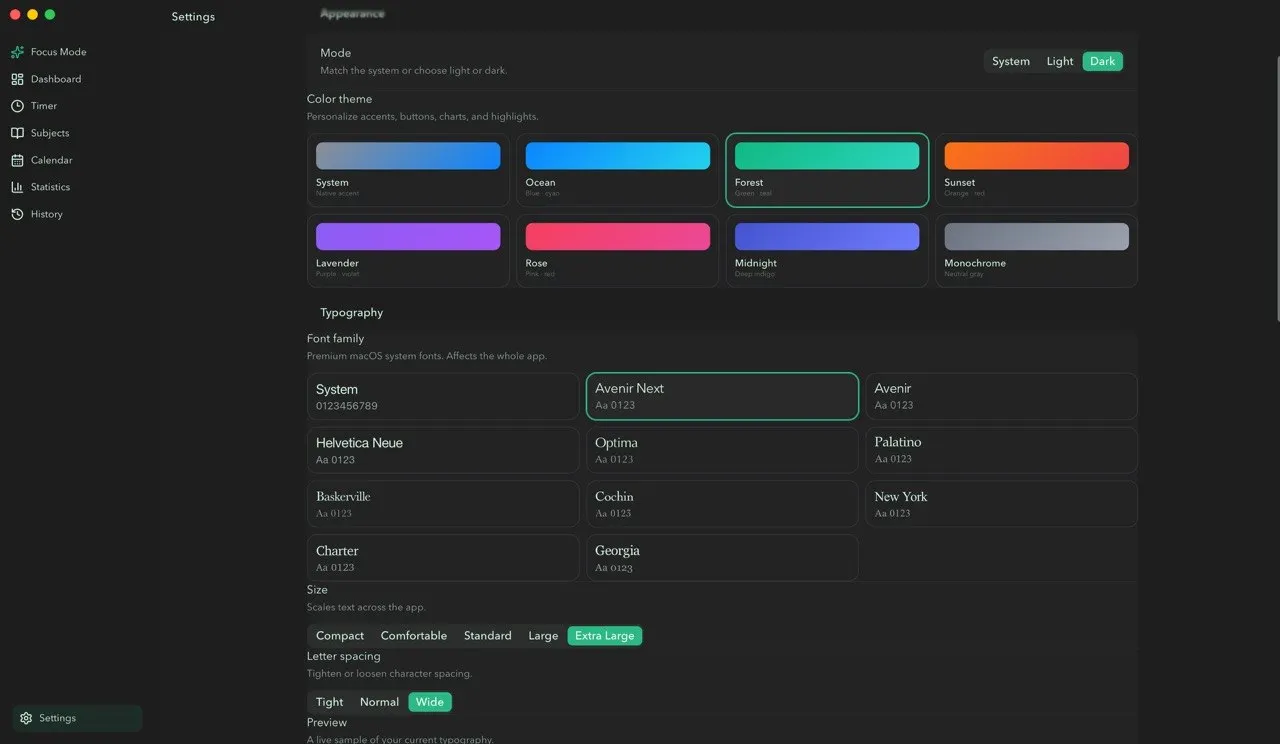
Task: Click the Focus Mode sparkle icon
Action: tap(17, 52)
